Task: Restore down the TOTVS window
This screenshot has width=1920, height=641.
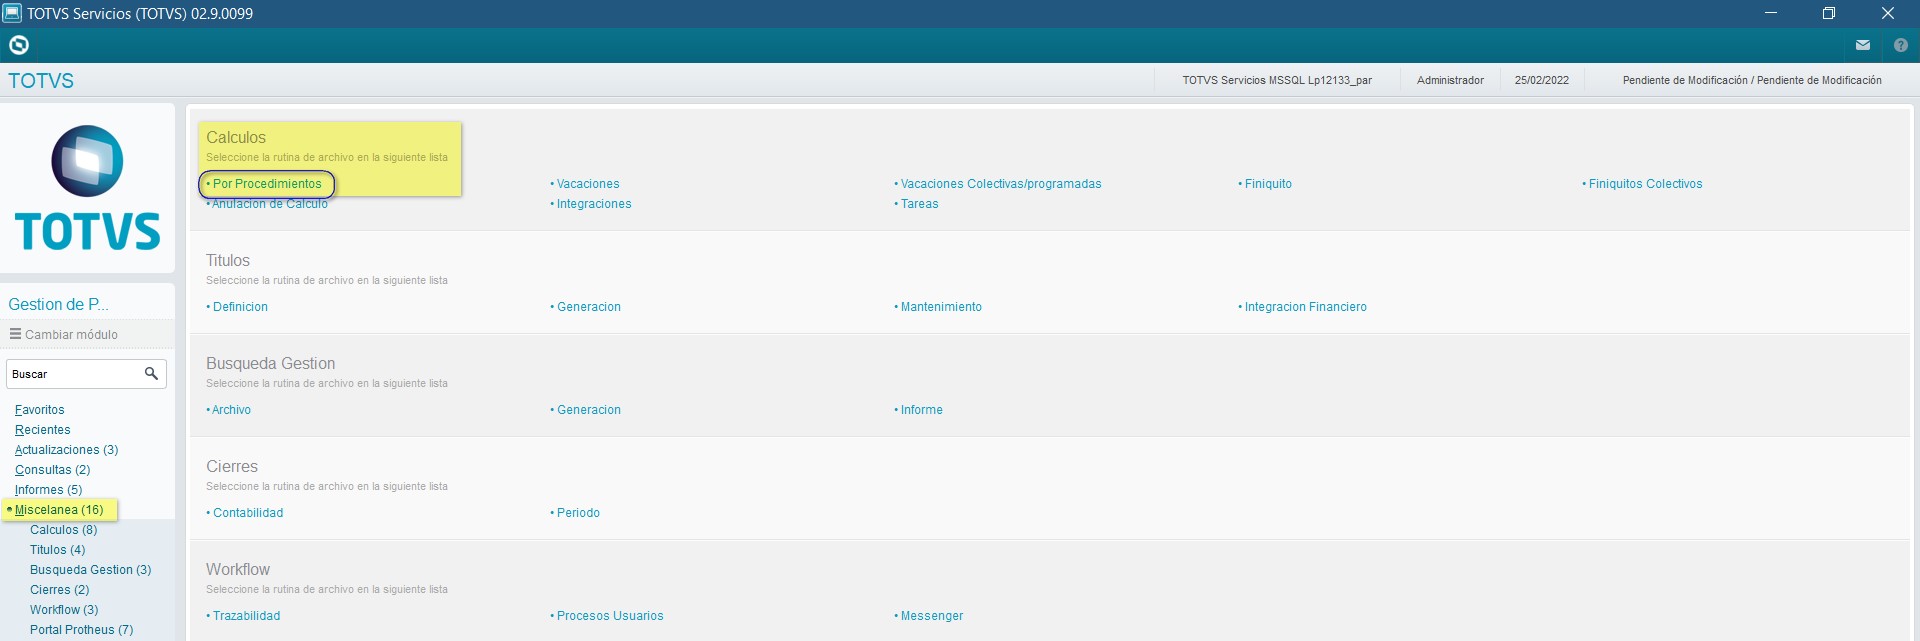Action: point(1829,13)
